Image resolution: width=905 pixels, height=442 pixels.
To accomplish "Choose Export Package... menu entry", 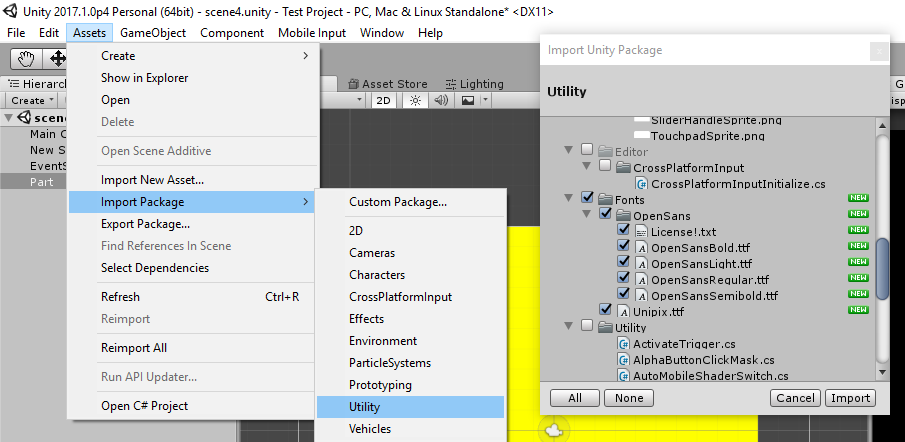I will [193, 224].
